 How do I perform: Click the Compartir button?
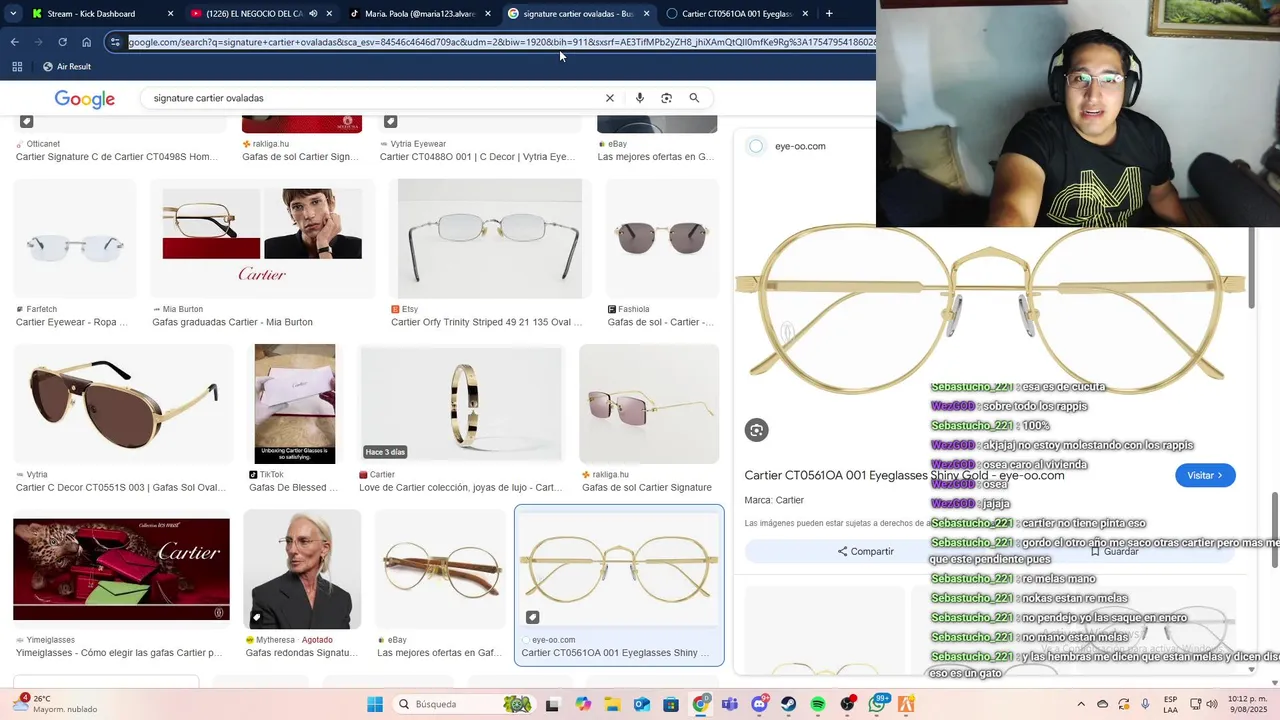coord(866,551)
